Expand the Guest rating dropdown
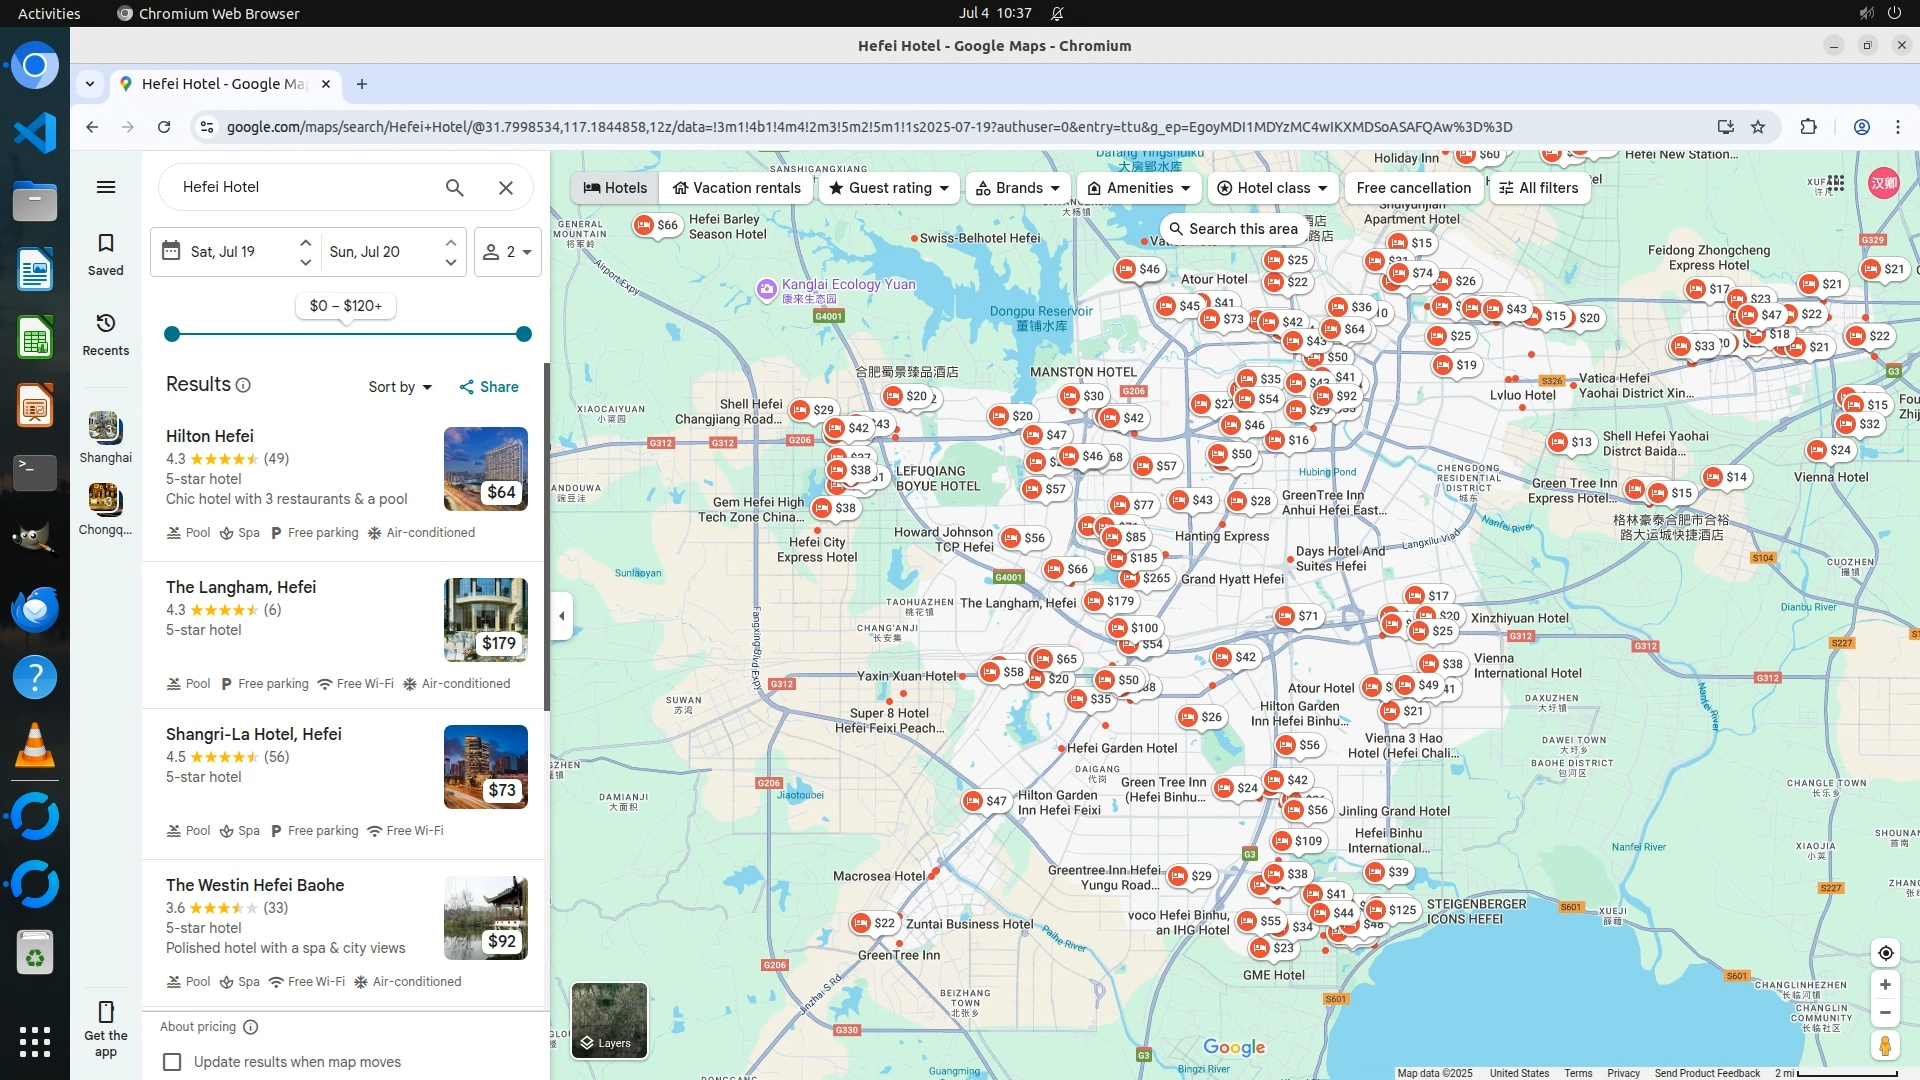 coord(889,188)
